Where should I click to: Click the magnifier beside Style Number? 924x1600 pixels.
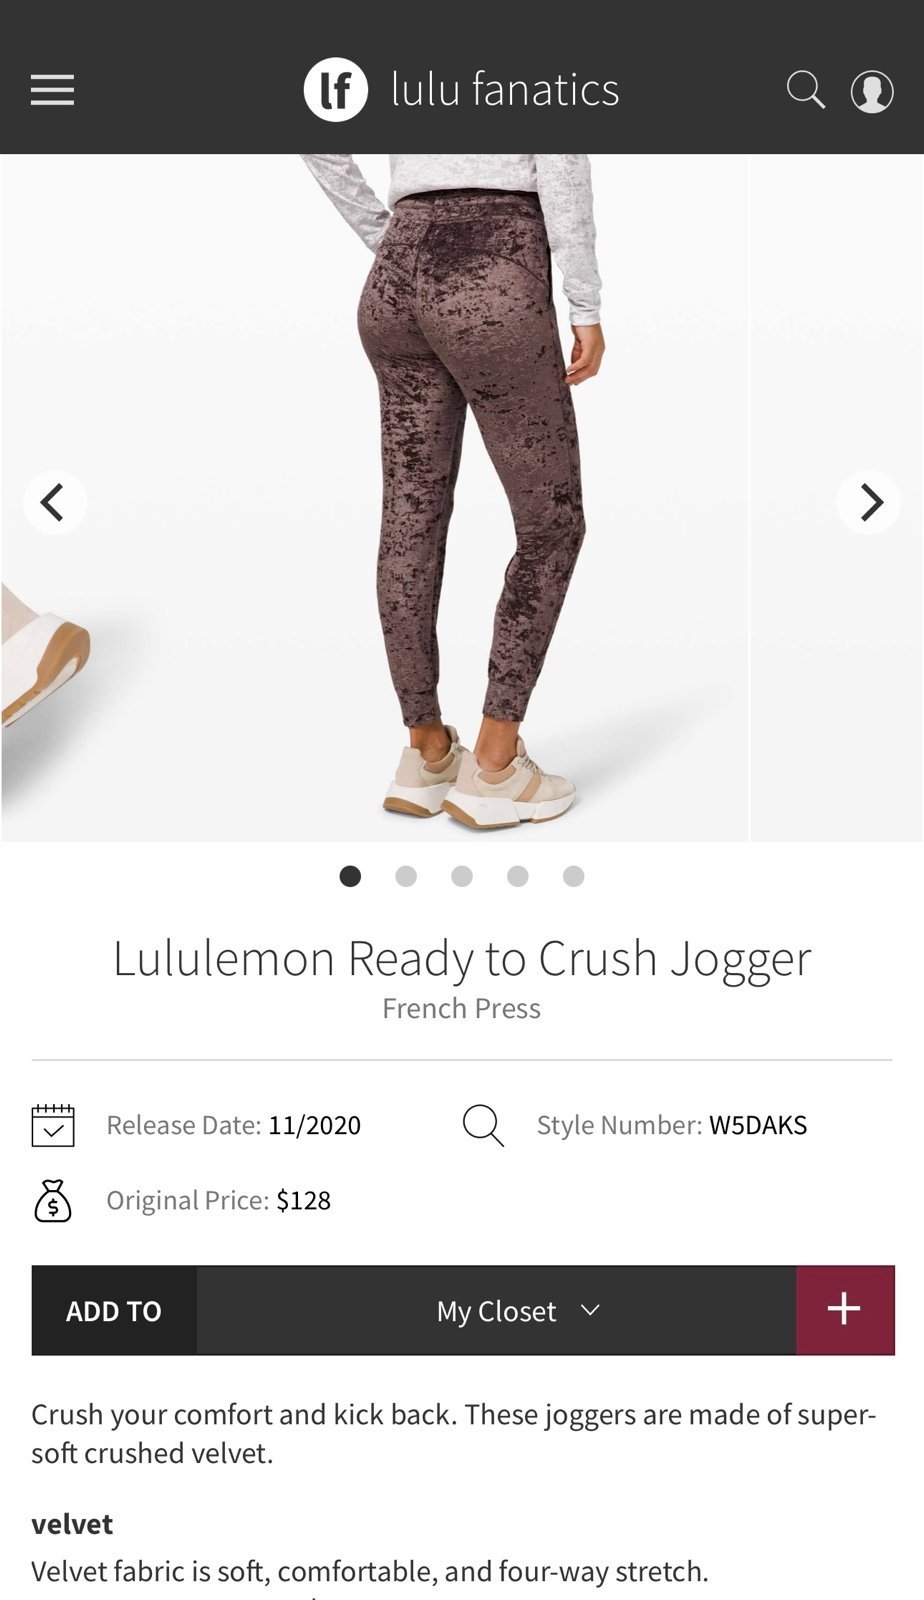tap(483, 1125)
